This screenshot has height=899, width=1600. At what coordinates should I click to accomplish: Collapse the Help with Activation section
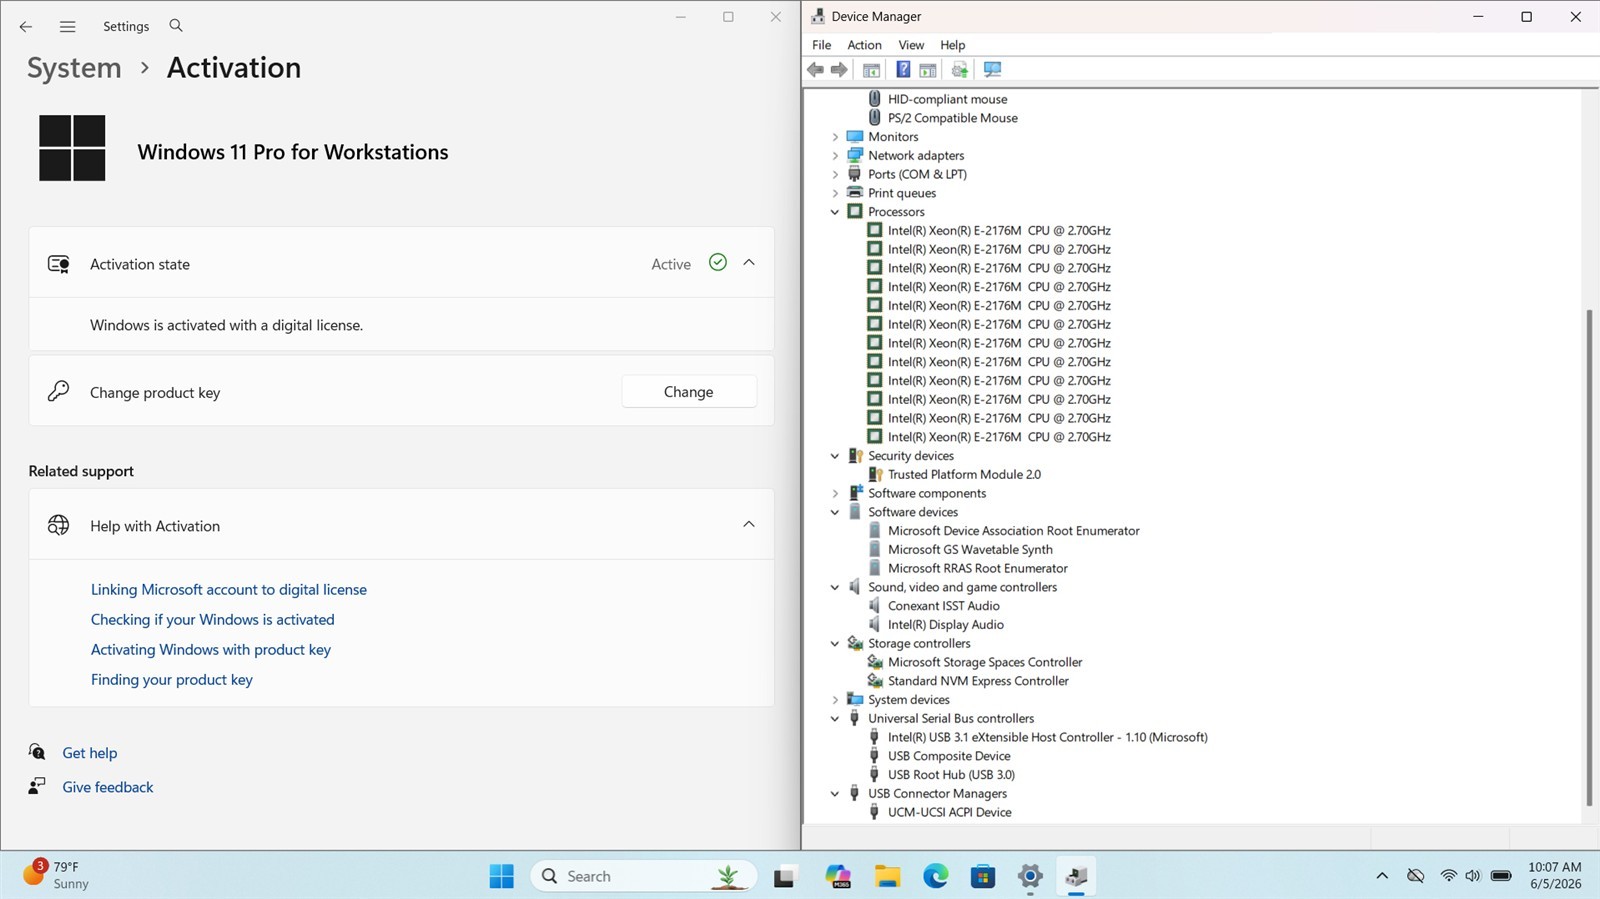(749, 525)
